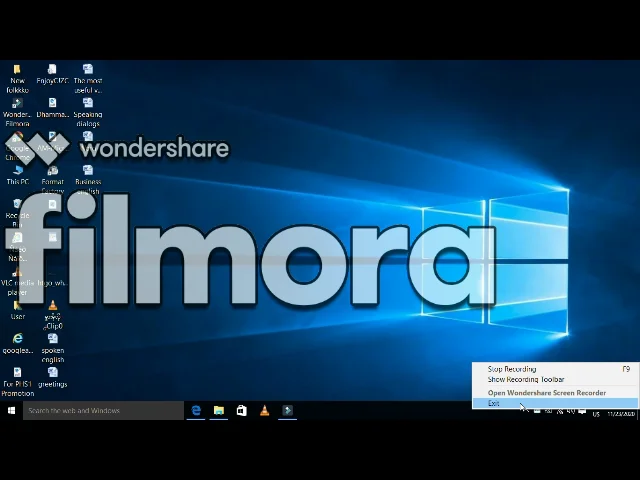The width and height of the screenshot is (640, 480).
Task: Select the EnjoyCJZC desktop file
Action: [x=52, y=74]
